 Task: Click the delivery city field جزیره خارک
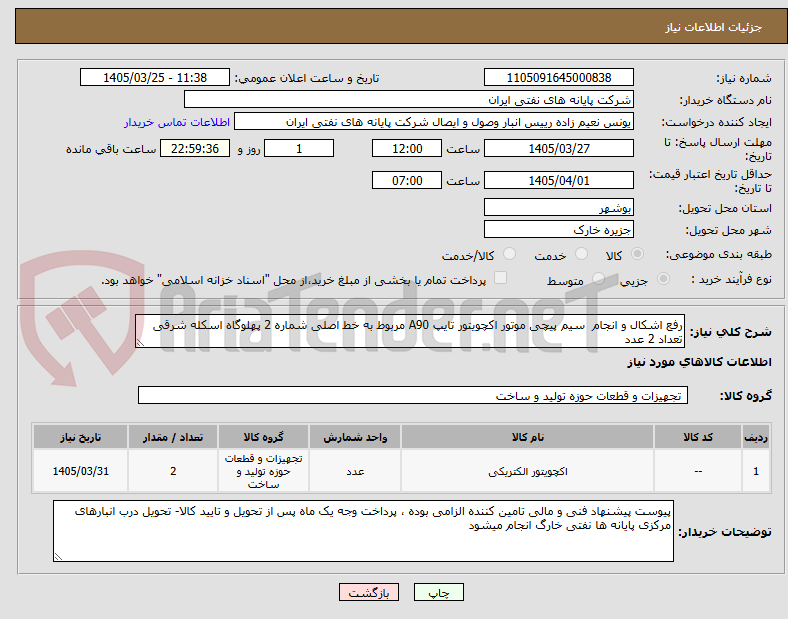(x=559, y=230)
